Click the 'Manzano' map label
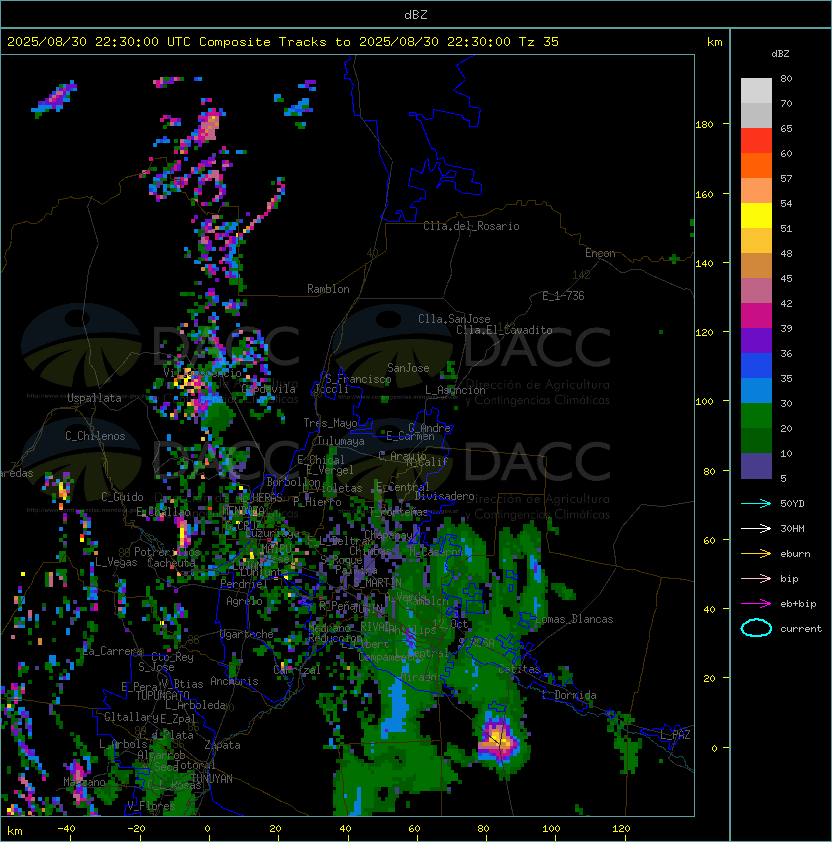The height and width of the screenshot is (842, 832). [84, 782]
